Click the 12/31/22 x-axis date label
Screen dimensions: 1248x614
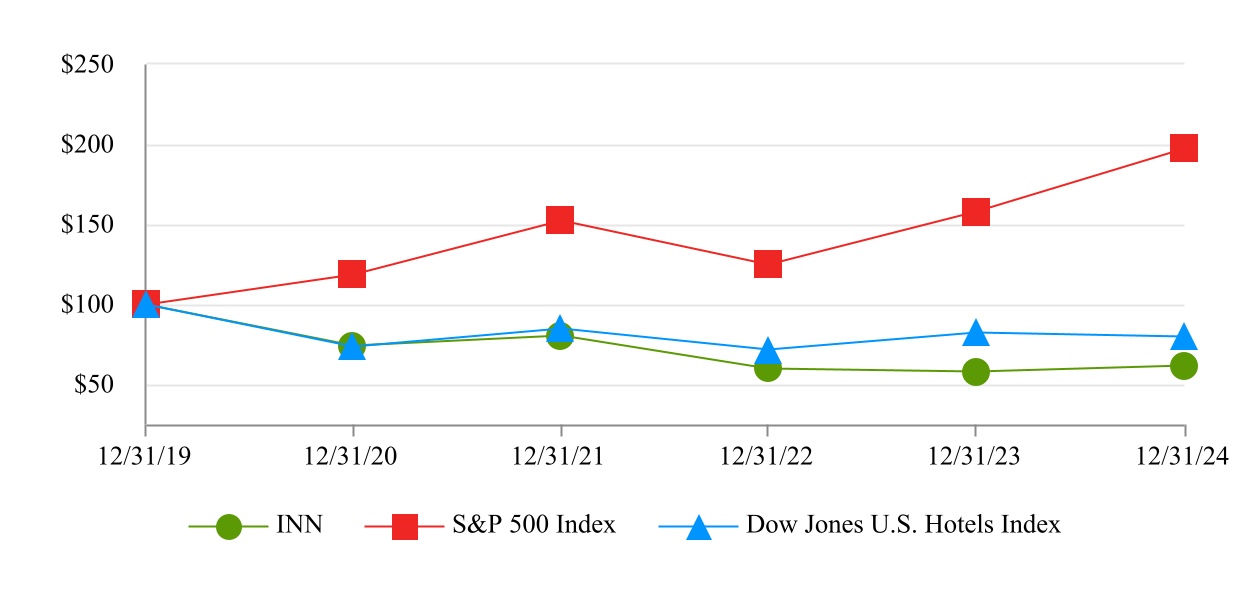(767, 456)
